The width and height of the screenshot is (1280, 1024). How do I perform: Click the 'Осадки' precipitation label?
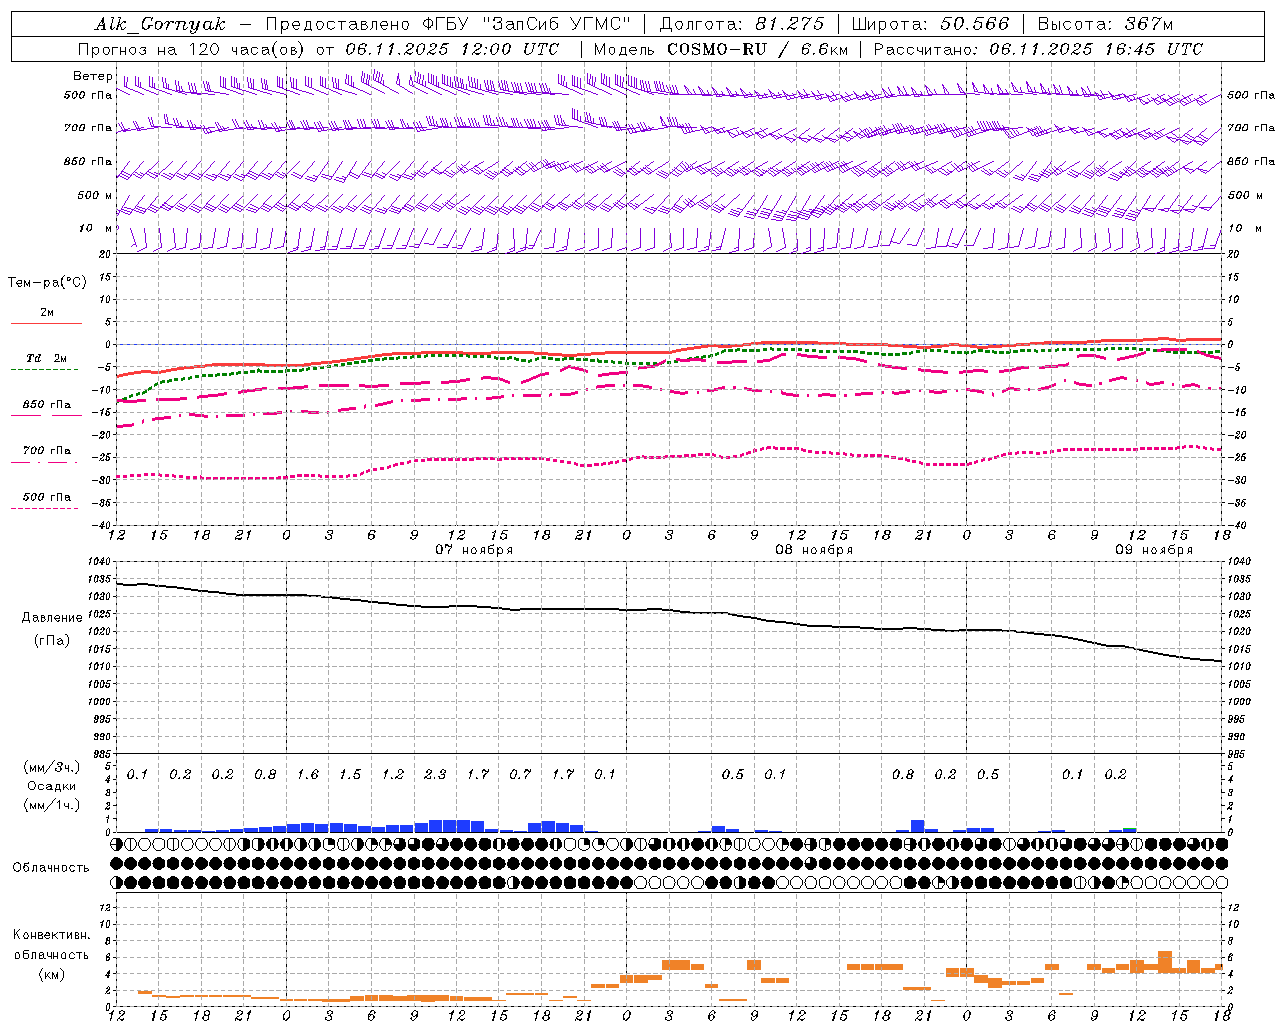[x=52, y=786]
